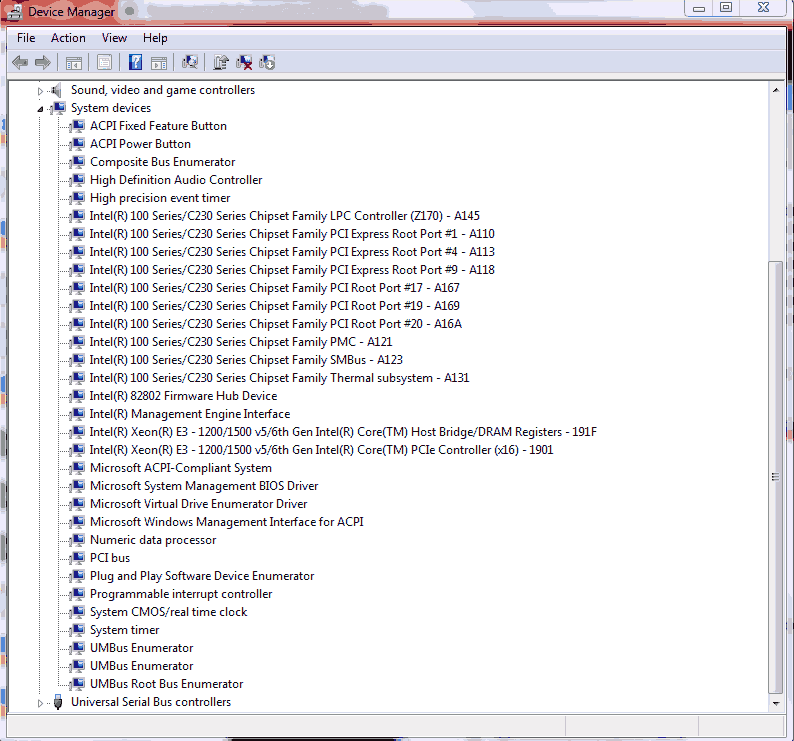Viewport: 794px width, 741px height.
Task: Select Microsoft System Management BIOS Driver
Action: coord(204,486)
